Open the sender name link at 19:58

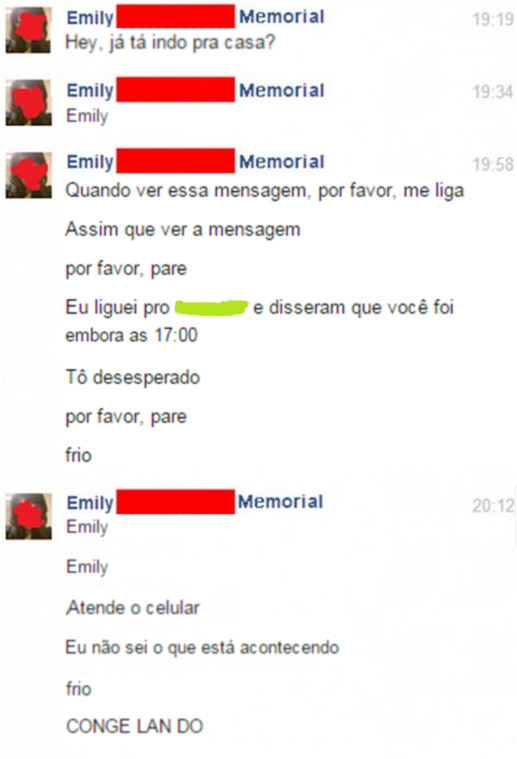coord(196,161)
